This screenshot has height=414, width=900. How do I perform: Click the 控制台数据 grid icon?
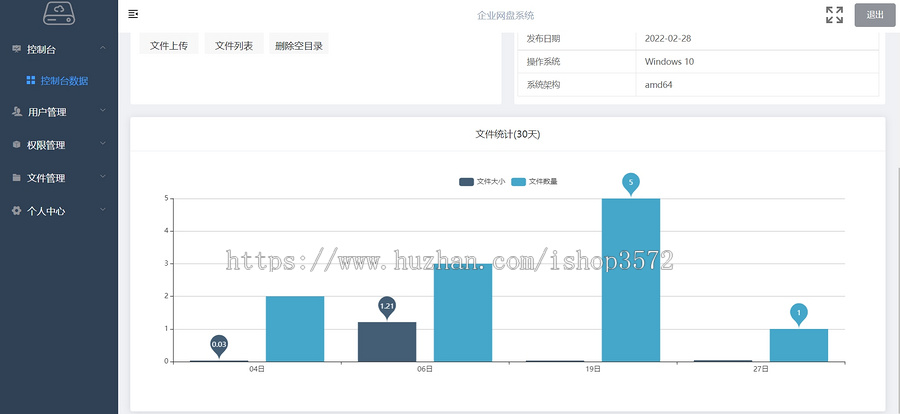tap(31, 80)
